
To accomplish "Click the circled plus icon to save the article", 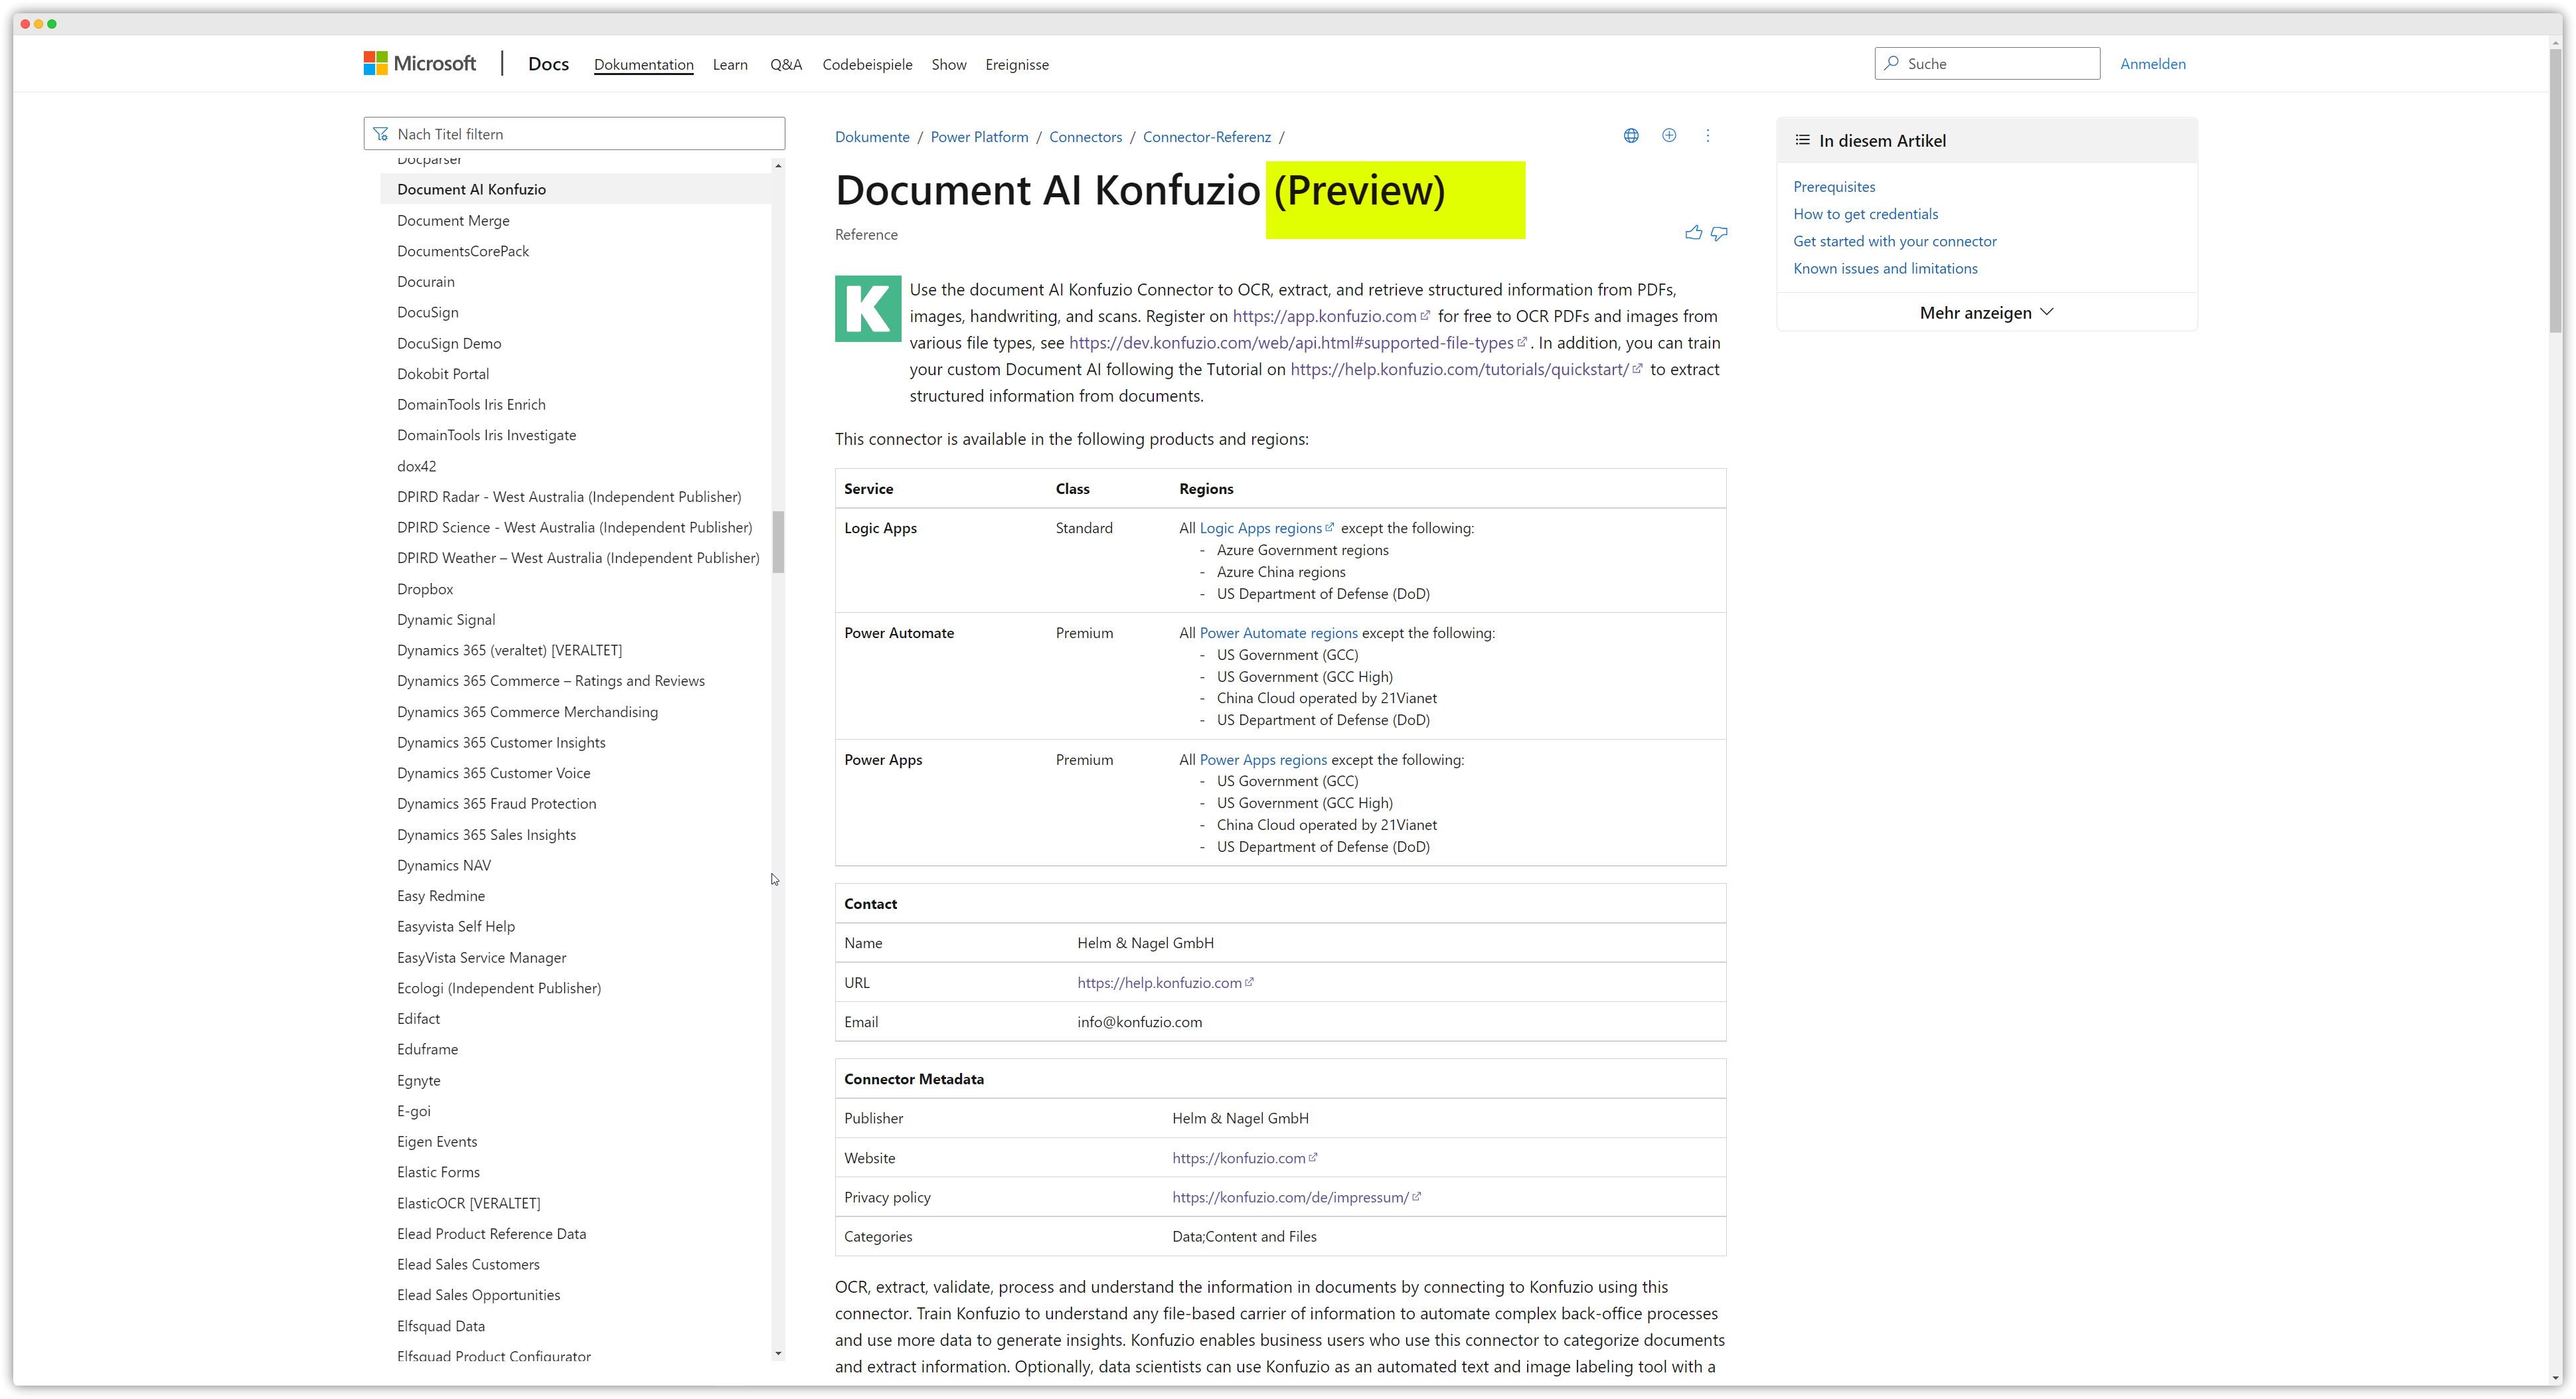I will click(x=1669, y=135).
